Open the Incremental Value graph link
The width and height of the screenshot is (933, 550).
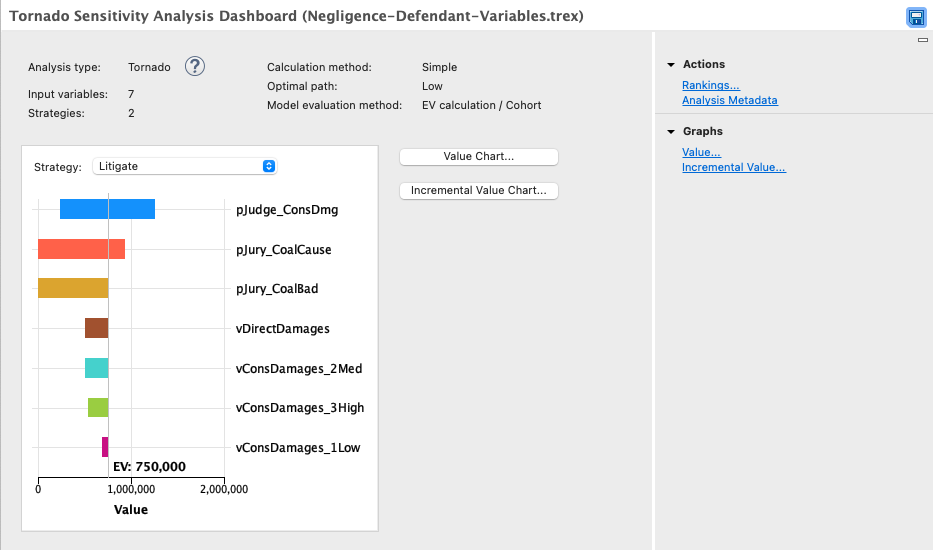click(x=733, y=168)
